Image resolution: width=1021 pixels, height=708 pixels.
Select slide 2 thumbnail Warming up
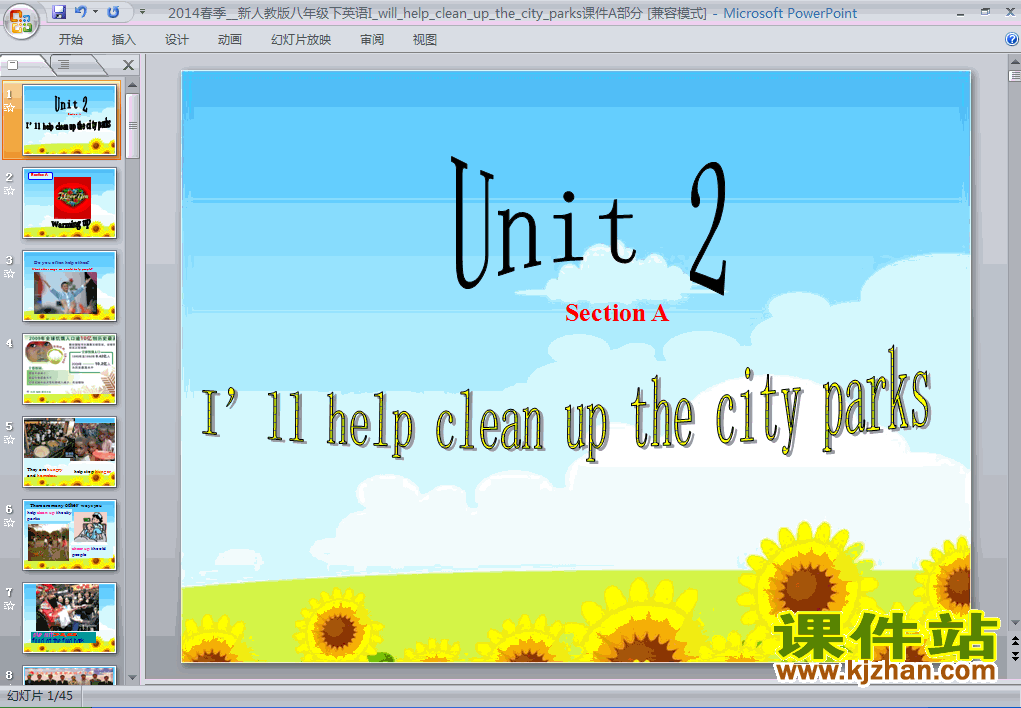pyautogui.click(x=70, y=203)
